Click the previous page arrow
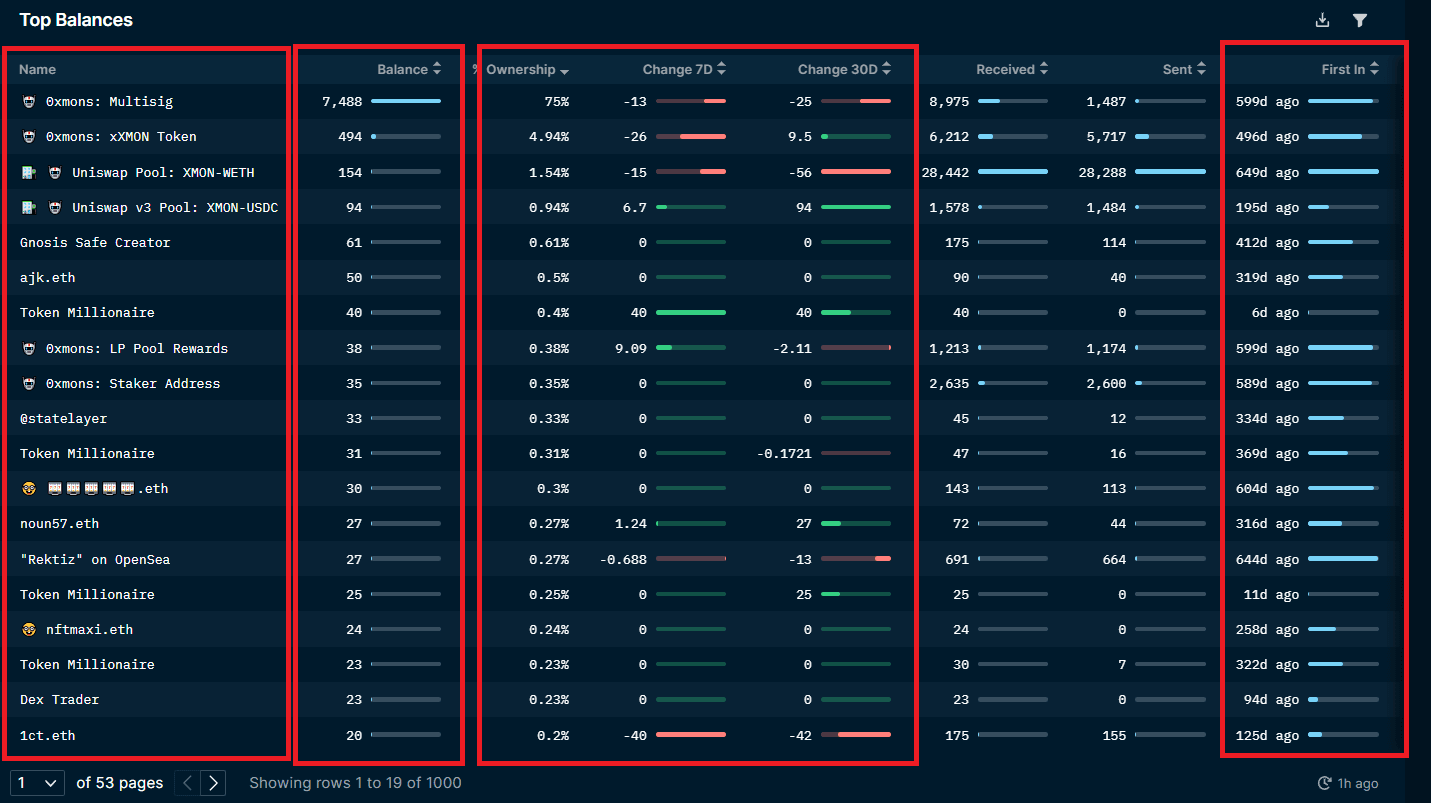This screenshot has width=1431, height=803. (187, 783)
